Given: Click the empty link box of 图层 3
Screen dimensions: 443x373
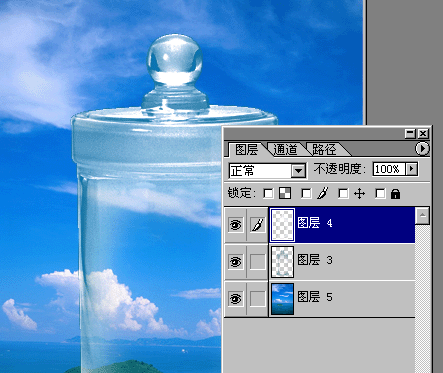Looking at the screenshot, I should (x=257, y=262).
